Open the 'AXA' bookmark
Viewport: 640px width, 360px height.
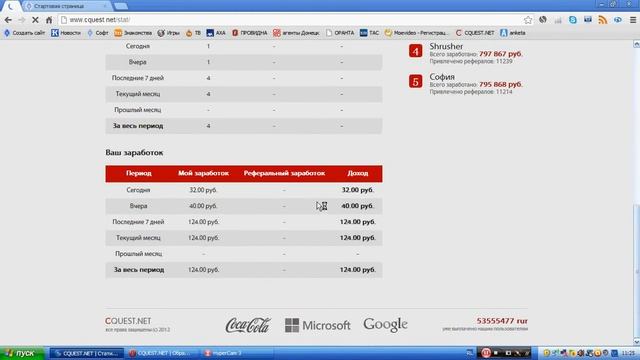tap(216, 33)
